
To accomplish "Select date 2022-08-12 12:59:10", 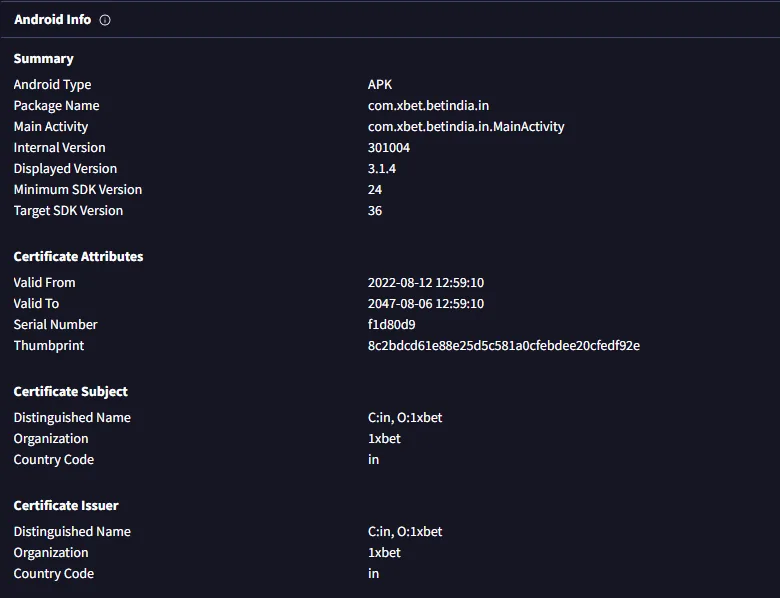I will coord(426,283).
